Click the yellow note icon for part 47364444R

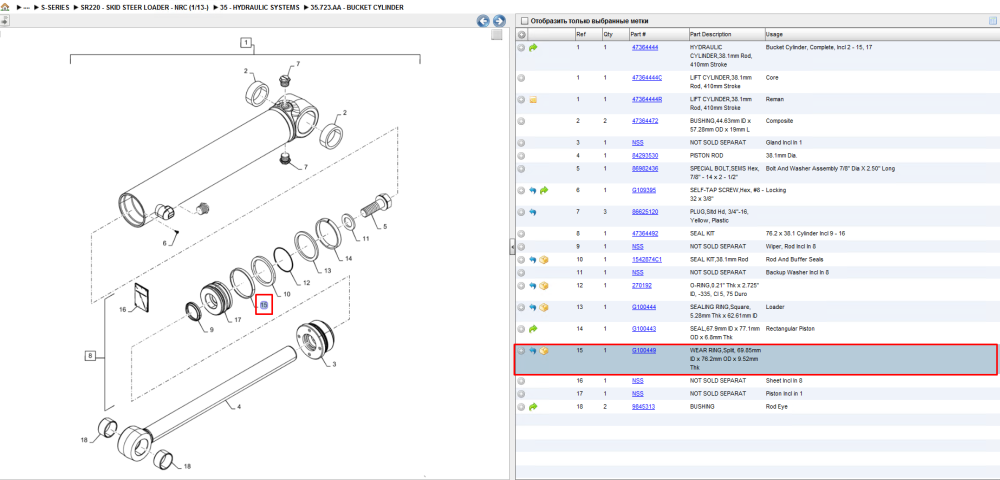coord(533,100)
